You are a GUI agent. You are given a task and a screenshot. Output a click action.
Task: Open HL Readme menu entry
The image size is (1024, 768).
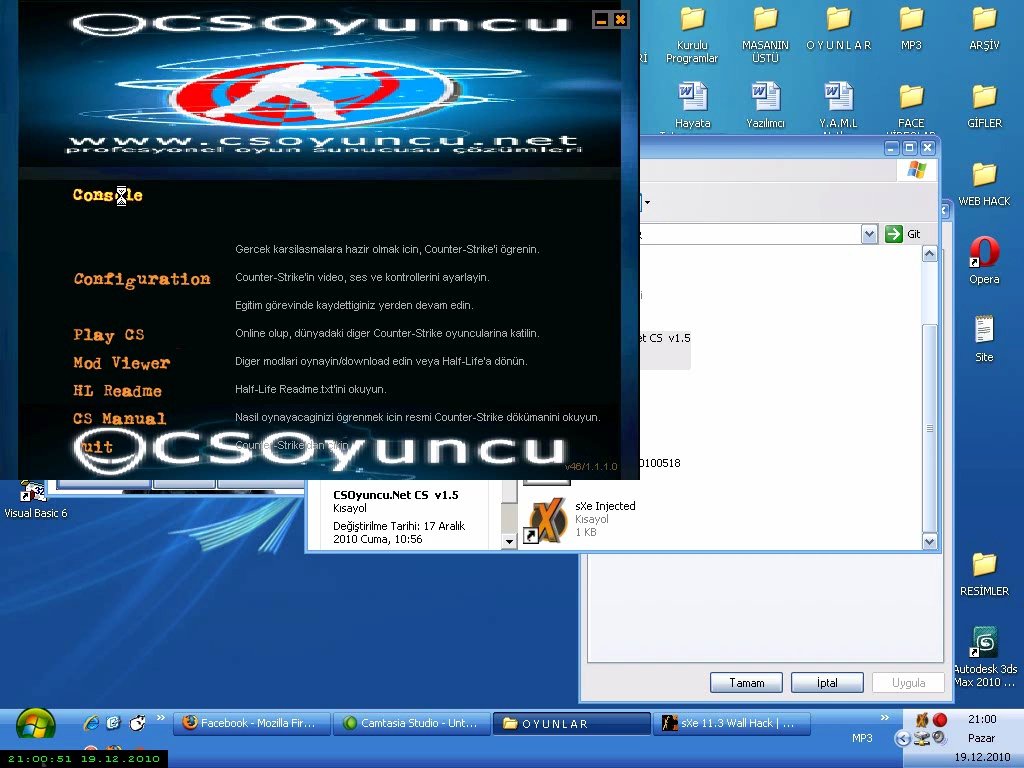click(118, 391)
